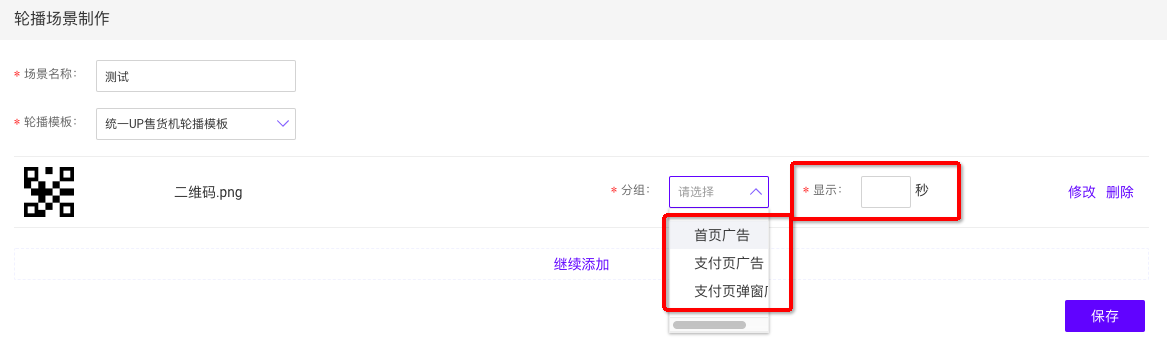
Task: Click the 删除 link for 二维码.png
Action: 1120,192
